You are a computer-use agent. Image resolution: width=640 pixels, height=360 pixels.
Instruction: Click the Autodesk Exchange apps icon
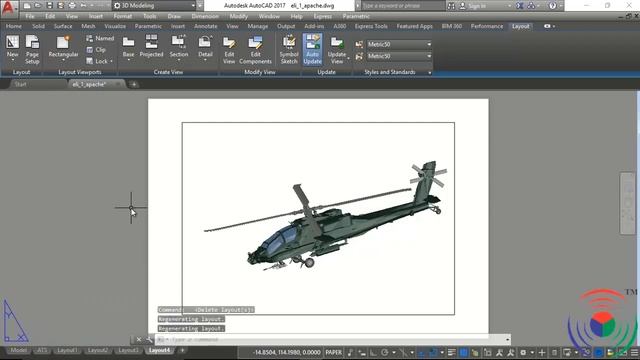click(x=520, y=6)
